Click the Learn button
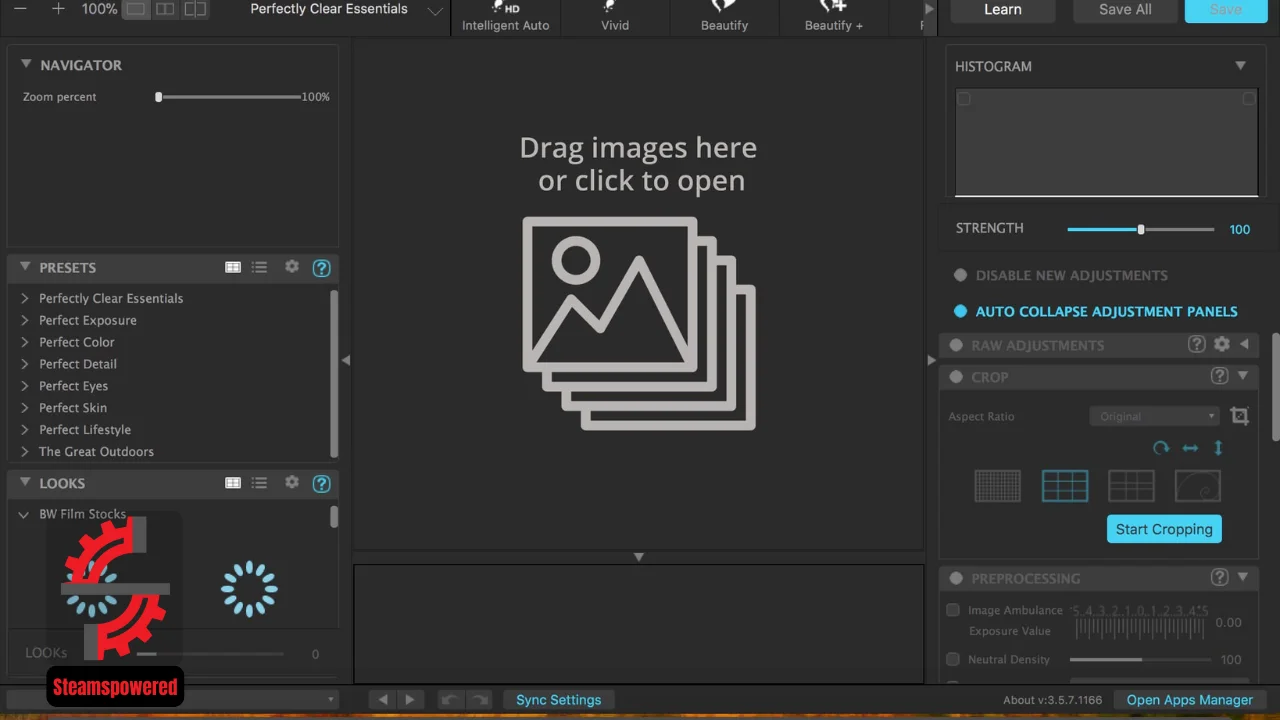 pos(1002,10)
